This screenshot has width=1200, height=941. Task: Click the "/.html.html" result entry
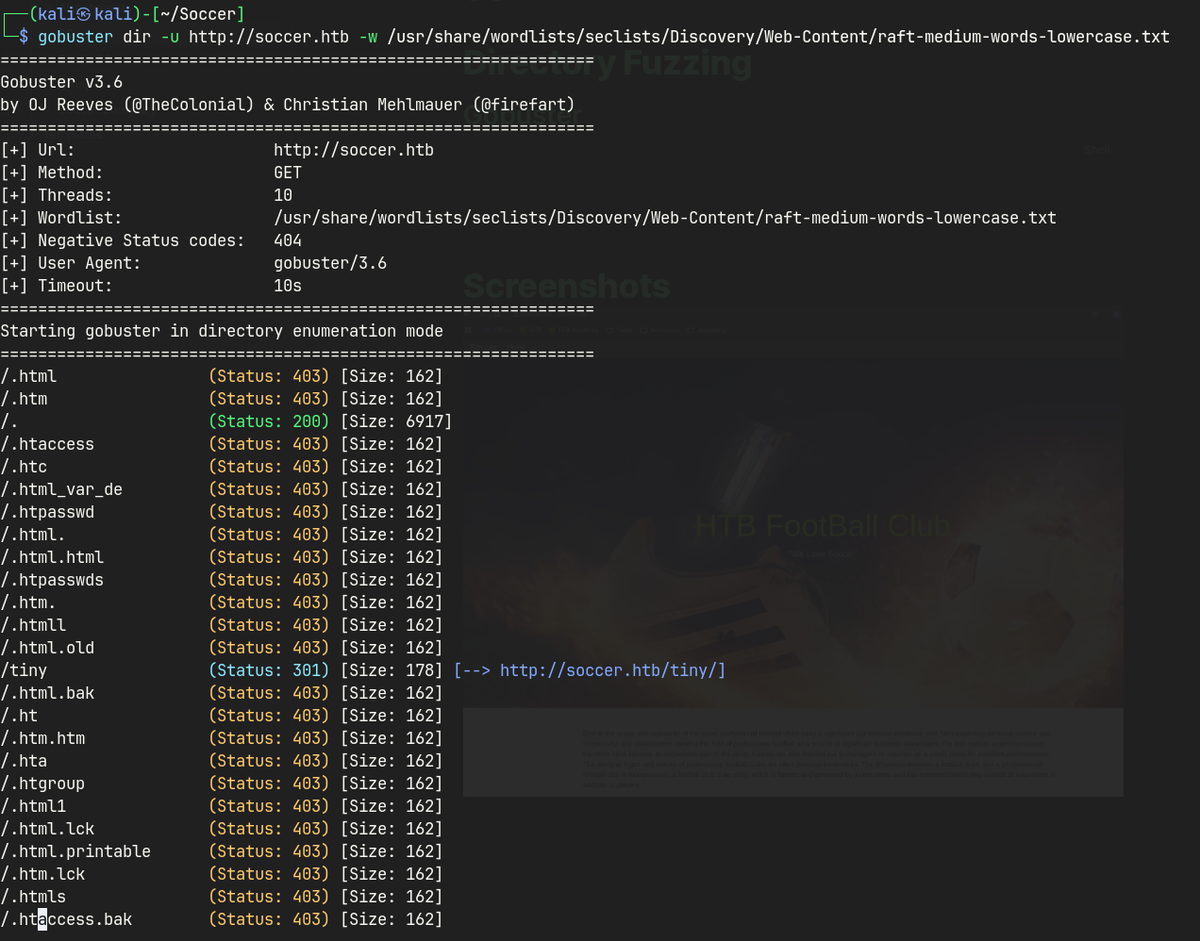[x=52, y=557]
